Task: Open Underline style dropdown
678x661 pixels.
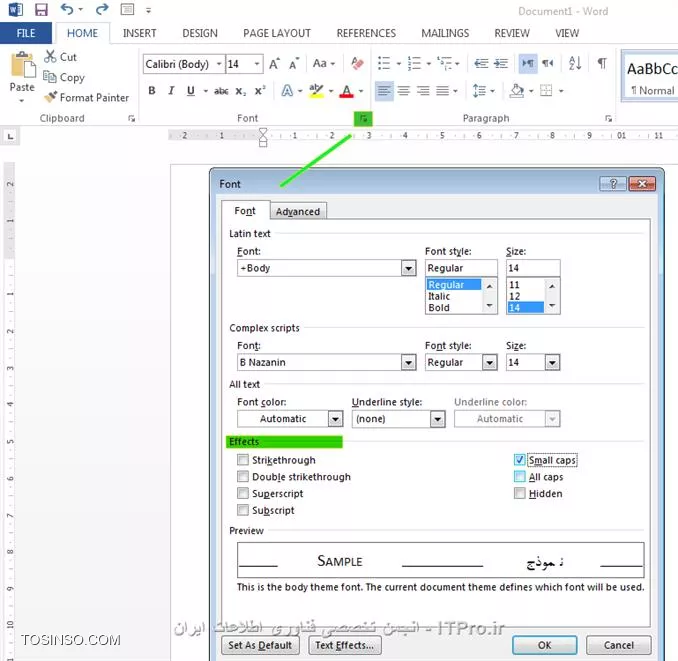Action: pyautogui.click(x=438, y=418)
